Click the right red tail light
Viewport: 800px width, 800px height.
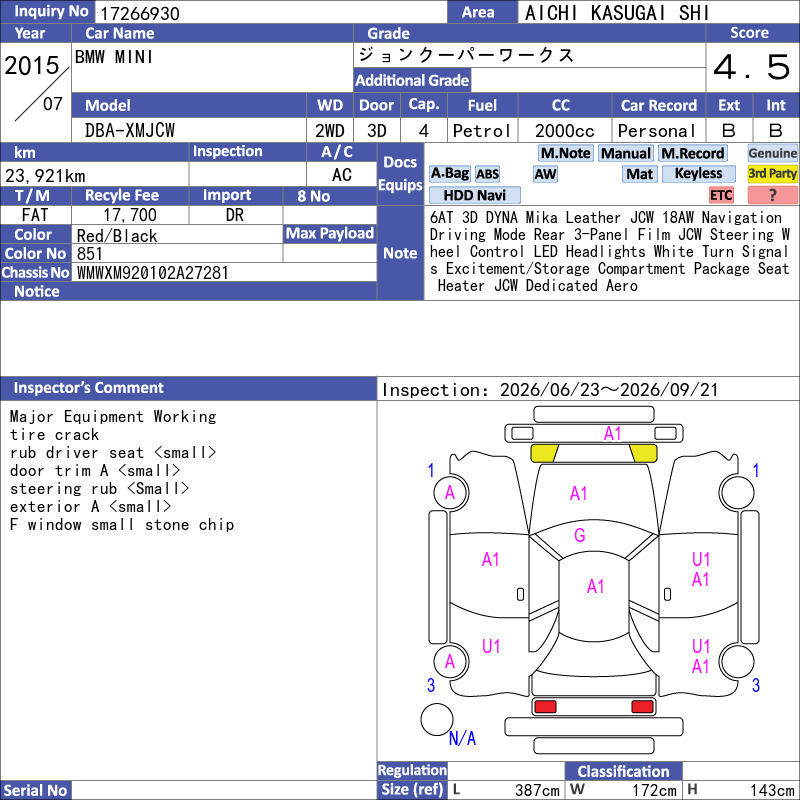tap(642, 707)
